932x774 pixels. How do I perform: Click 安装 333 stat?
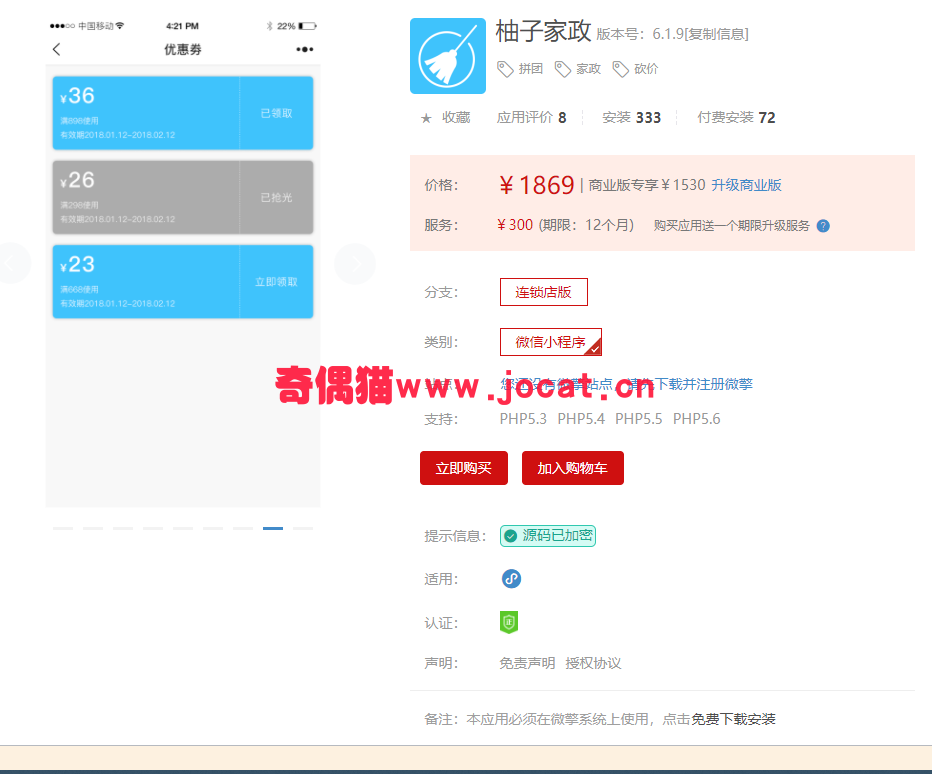pos(631,118)
